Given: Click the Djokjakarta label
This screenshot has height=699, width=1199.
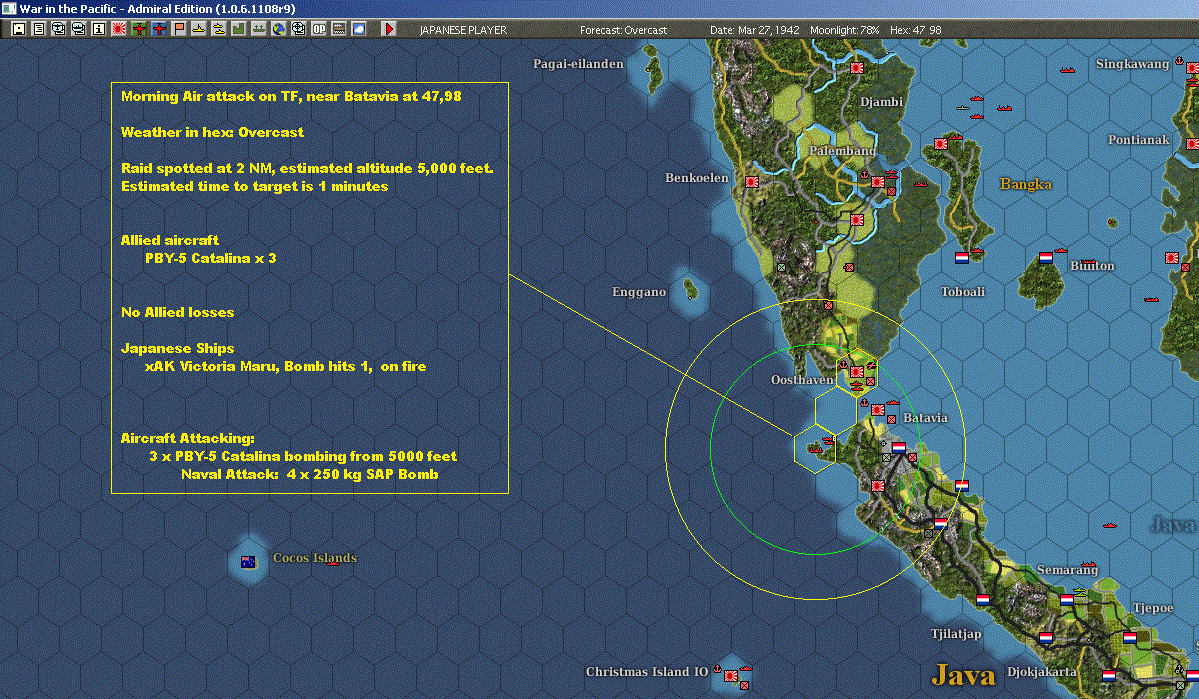Looking at the screenshot, I should 1041,671.
